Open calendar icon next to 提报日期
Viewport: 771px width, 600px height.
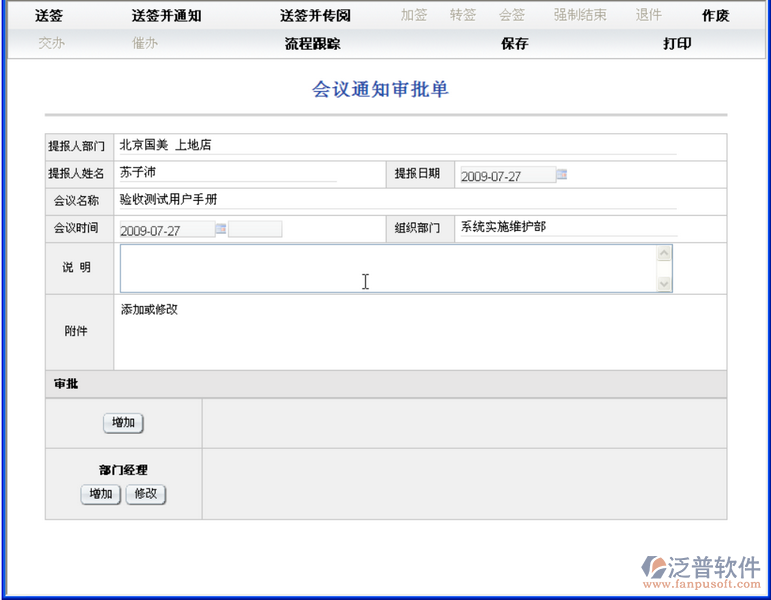(x=562, y=175)
